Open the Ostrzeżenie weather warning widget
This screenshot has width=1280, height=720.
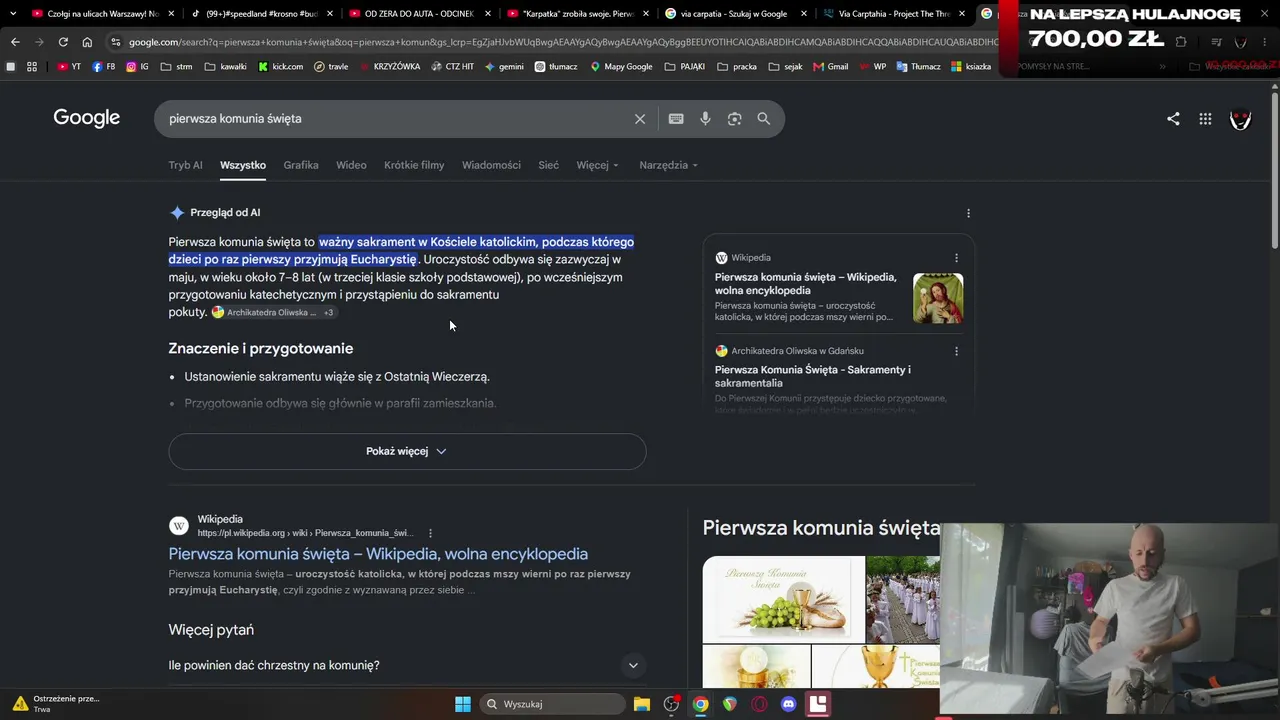point(55,704)
